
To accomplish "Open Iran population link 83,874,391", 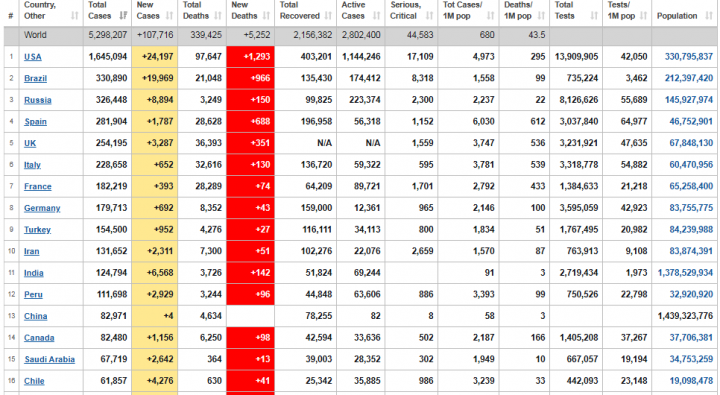I will pyautogui.click(x=691, y=251).
